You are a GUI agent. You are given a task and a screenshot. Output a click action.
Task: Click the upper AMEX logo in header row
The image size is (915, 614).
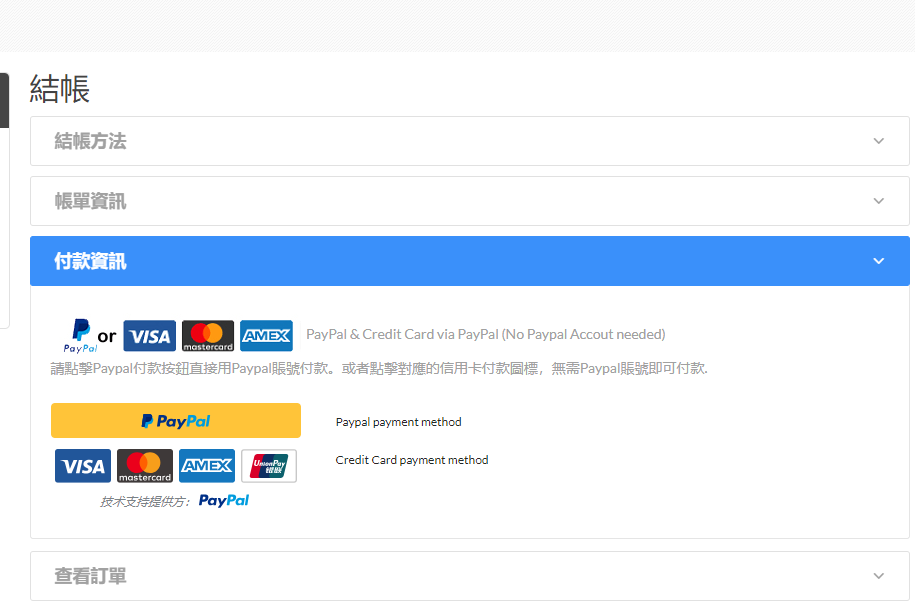(266, 336)
